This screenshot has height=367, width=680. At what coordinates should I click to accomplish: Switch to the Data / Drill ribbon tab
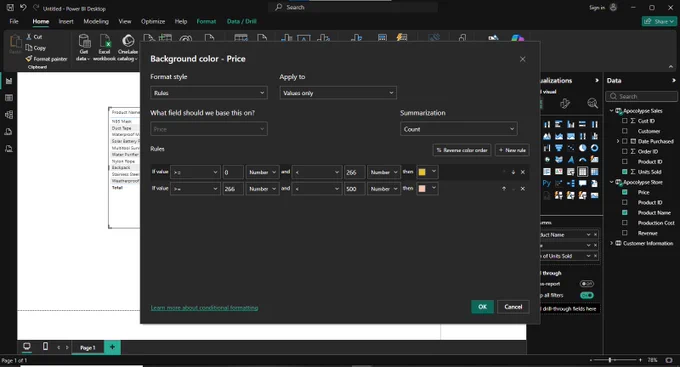click(242, 21)
